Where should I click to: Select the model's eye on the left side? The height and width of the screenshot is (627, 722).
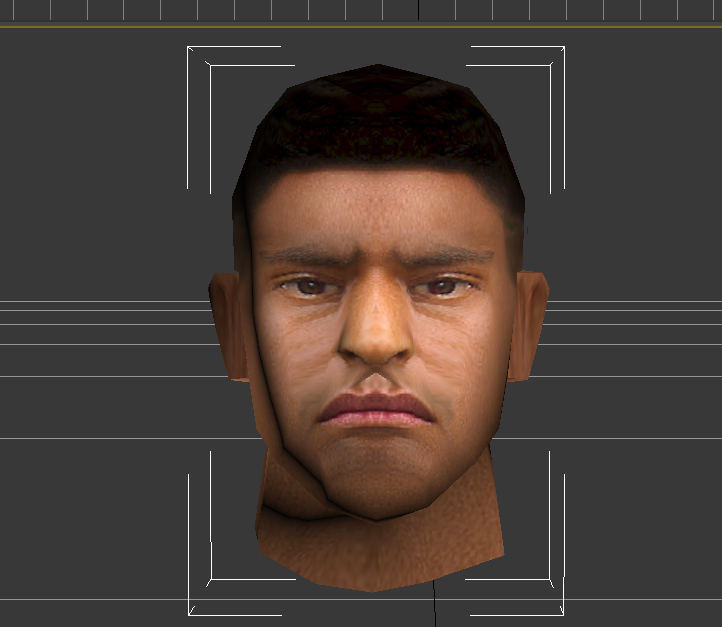coord(309,287)
